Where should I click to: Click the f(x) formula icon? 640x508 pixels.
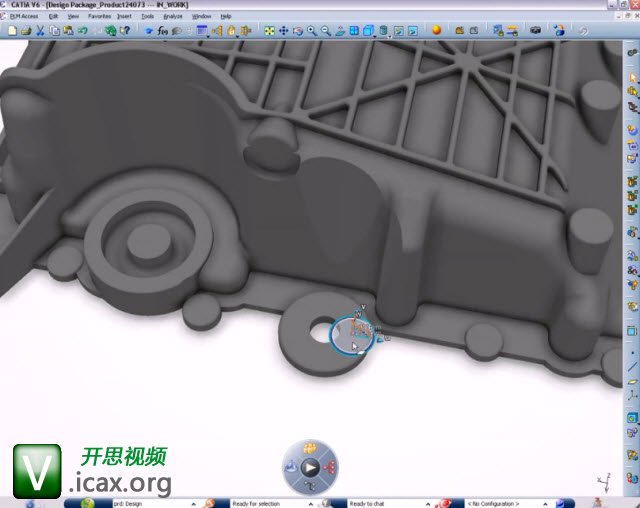[x=162, y=31]
